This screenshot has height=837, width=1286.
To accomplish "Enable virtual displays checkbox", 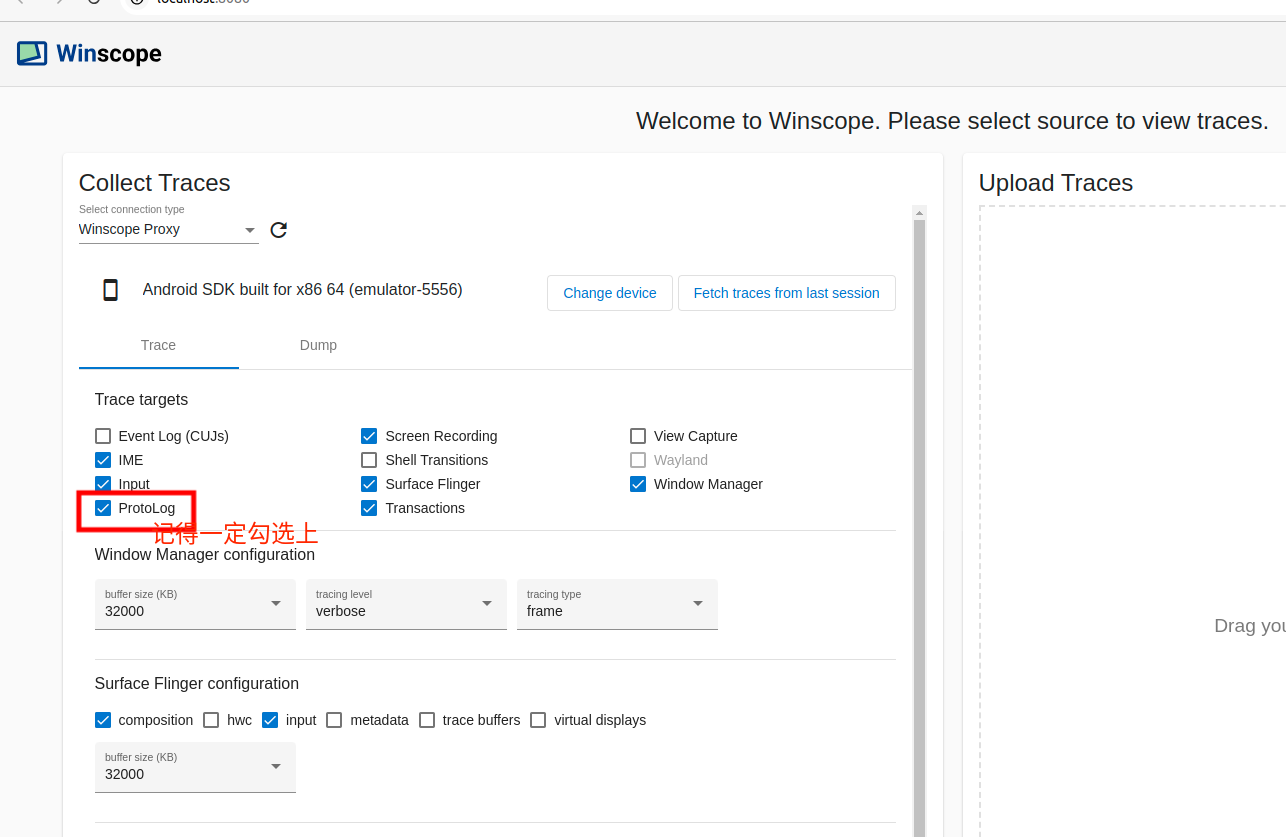I will click(538, 720).
